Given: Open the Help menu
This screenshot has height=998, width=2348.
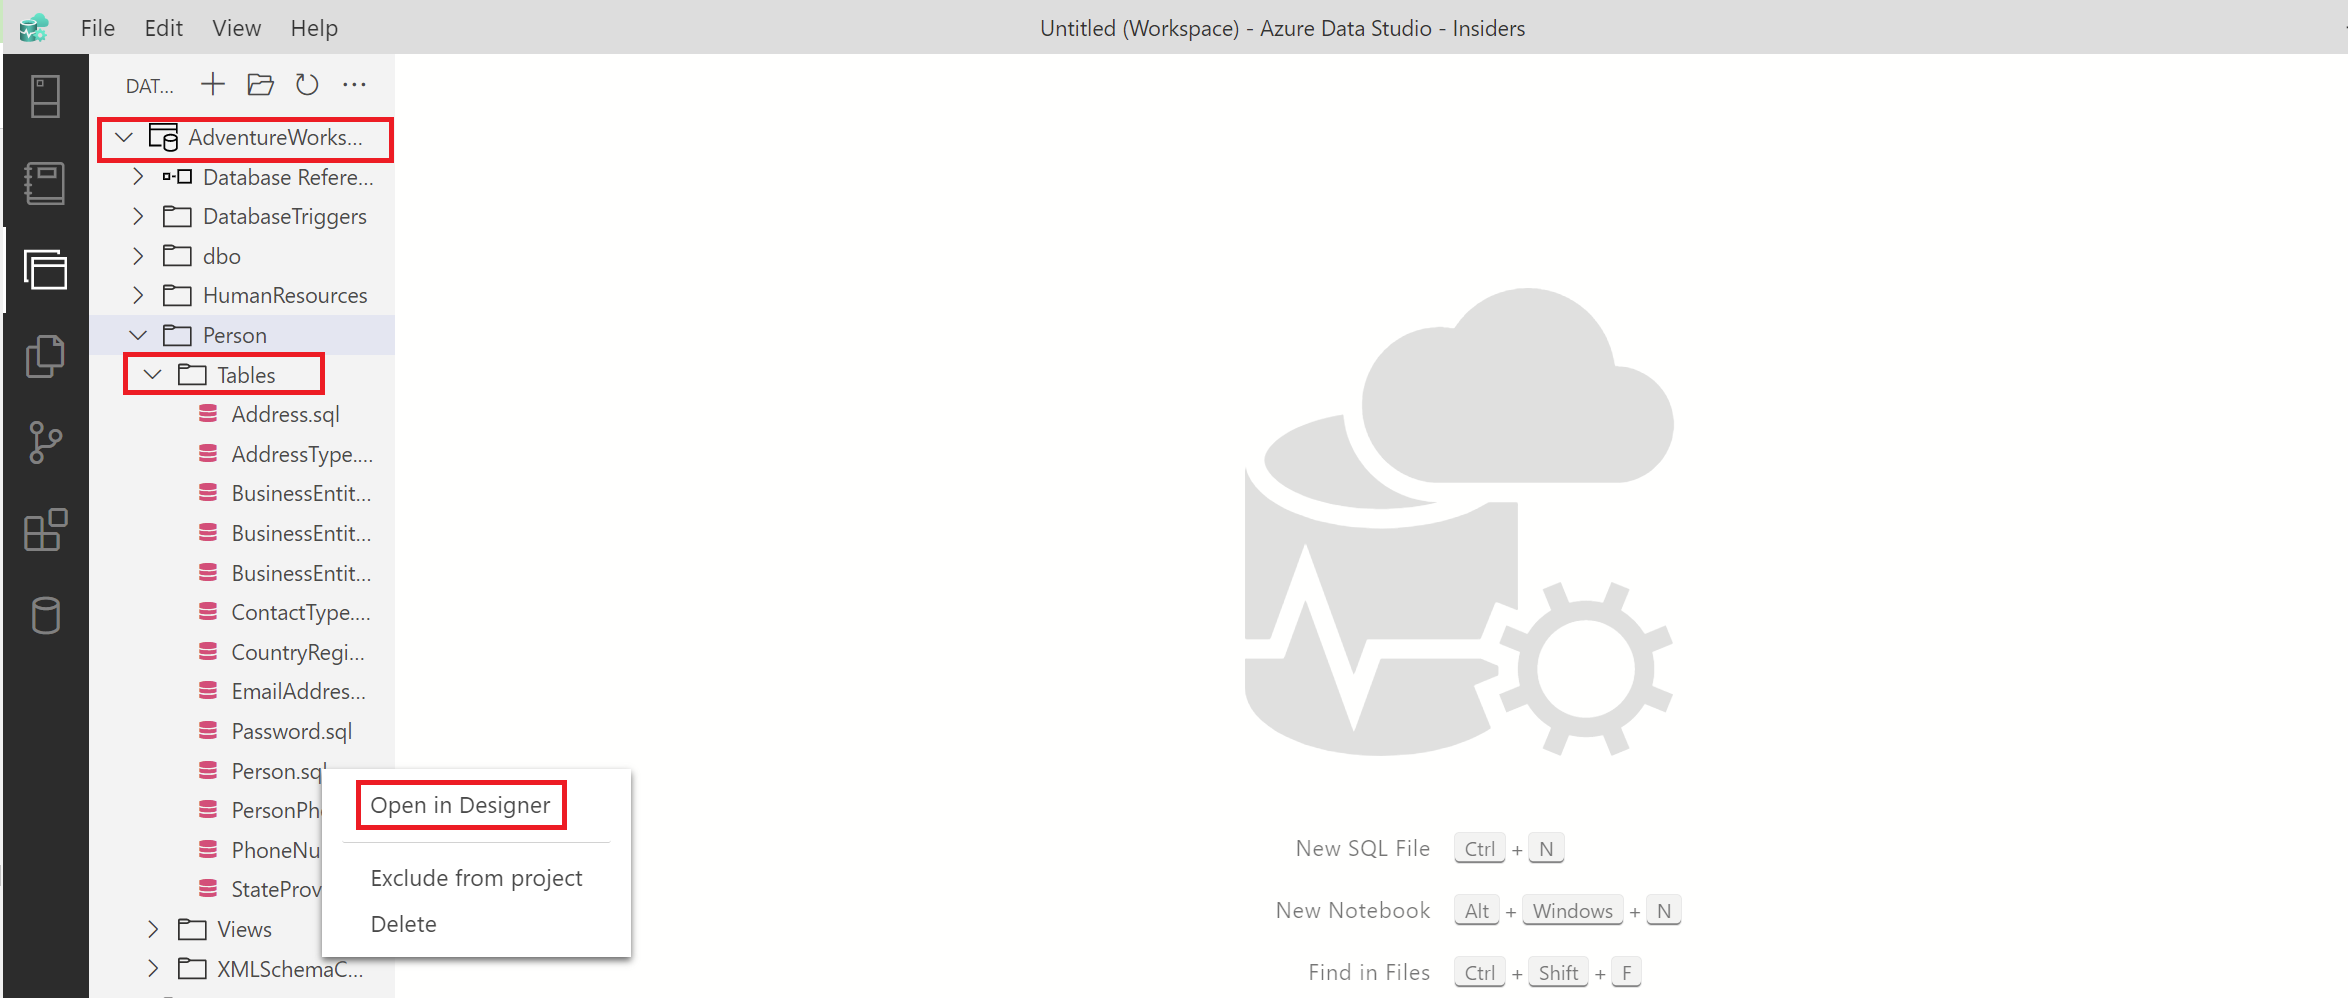Looking at the screenshot, I should point(313,28).
